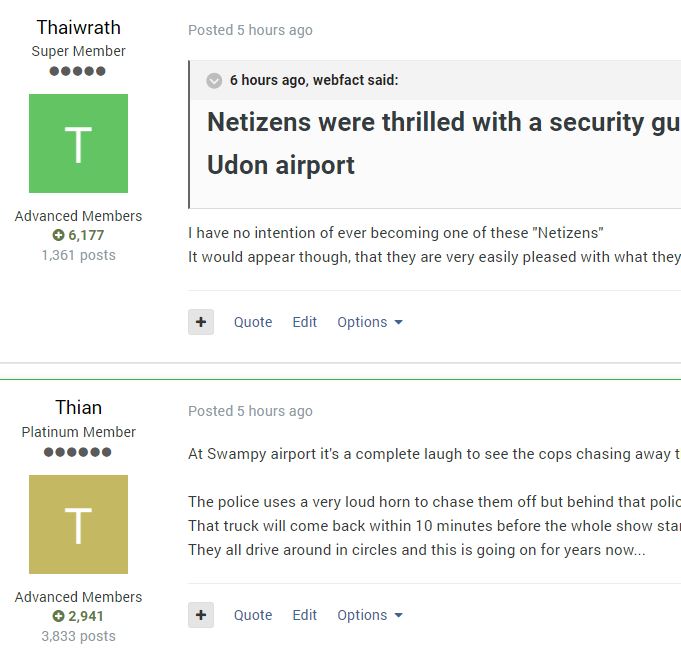Click the green reputation plus icon next to 6,177

click(58, 235)
